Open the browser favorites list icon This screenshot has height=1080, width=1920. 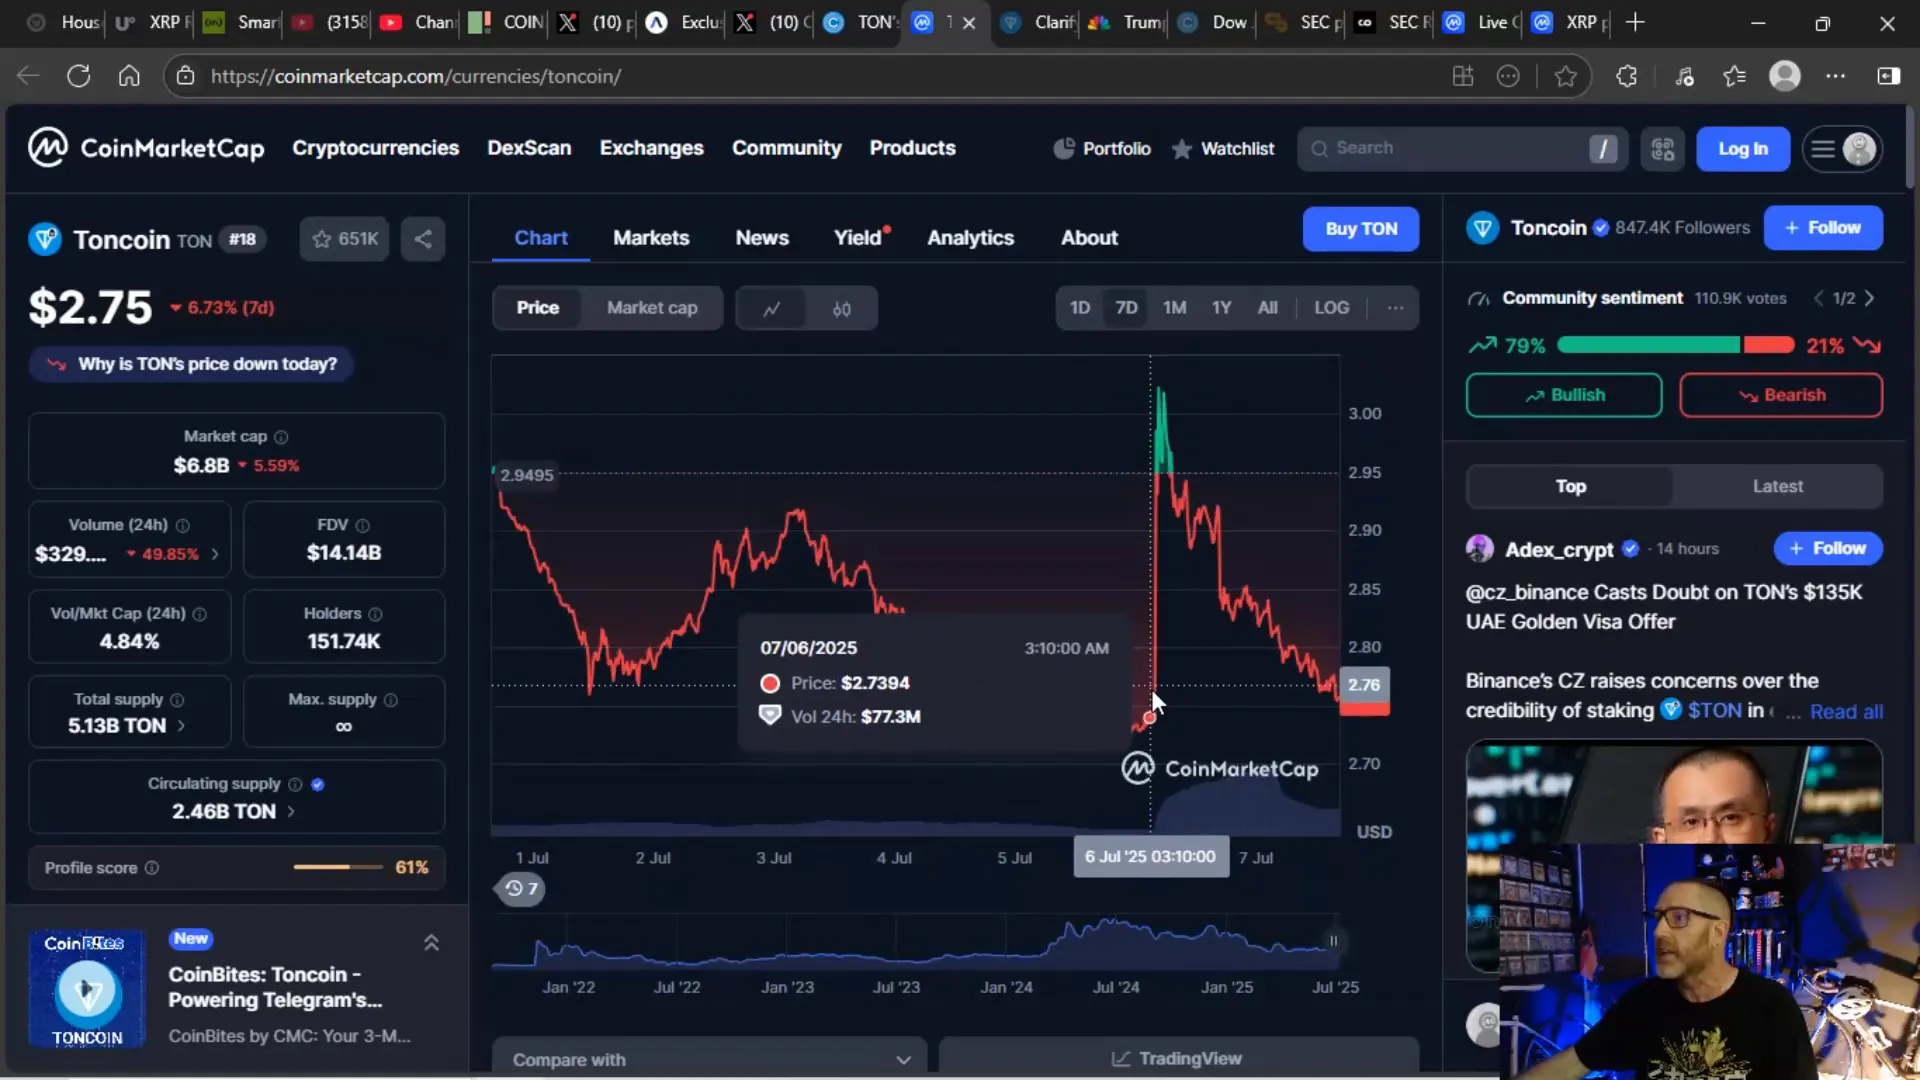tap(1735, 76)
